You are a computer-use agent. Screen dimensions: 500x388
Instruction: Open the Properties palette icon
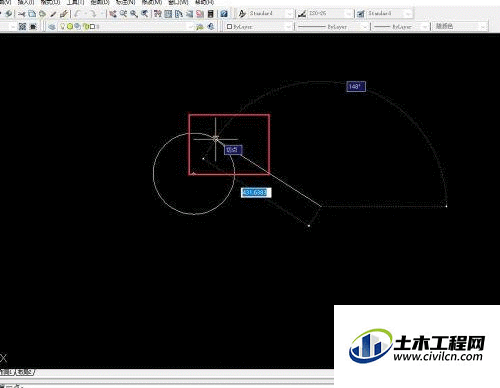coord(158,14)
